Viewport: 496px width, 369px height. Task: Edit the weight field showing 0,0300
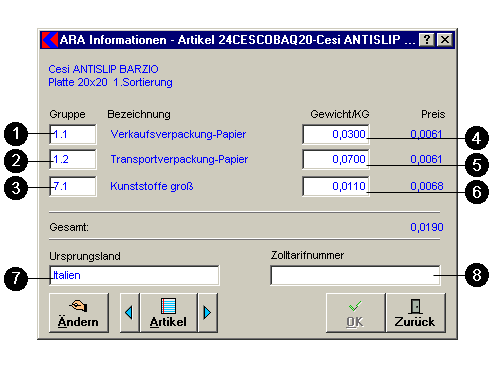336,134
